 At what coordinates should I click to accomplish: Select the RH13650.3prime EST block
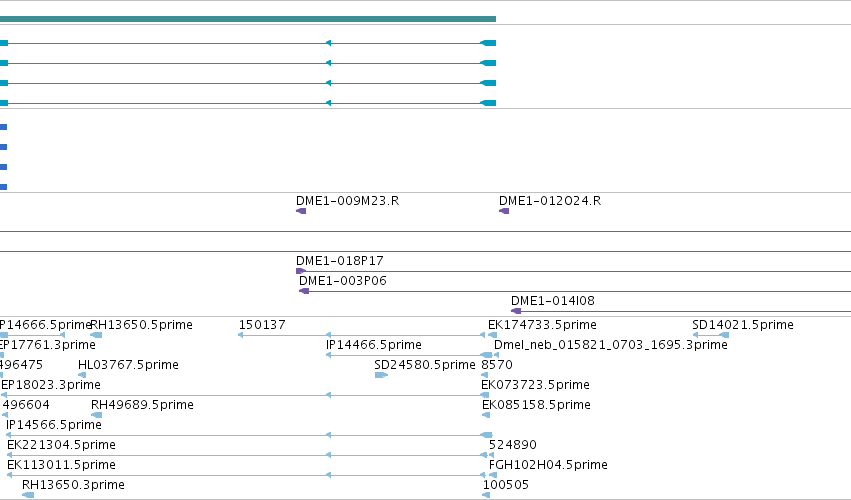(x=28, y=495)
